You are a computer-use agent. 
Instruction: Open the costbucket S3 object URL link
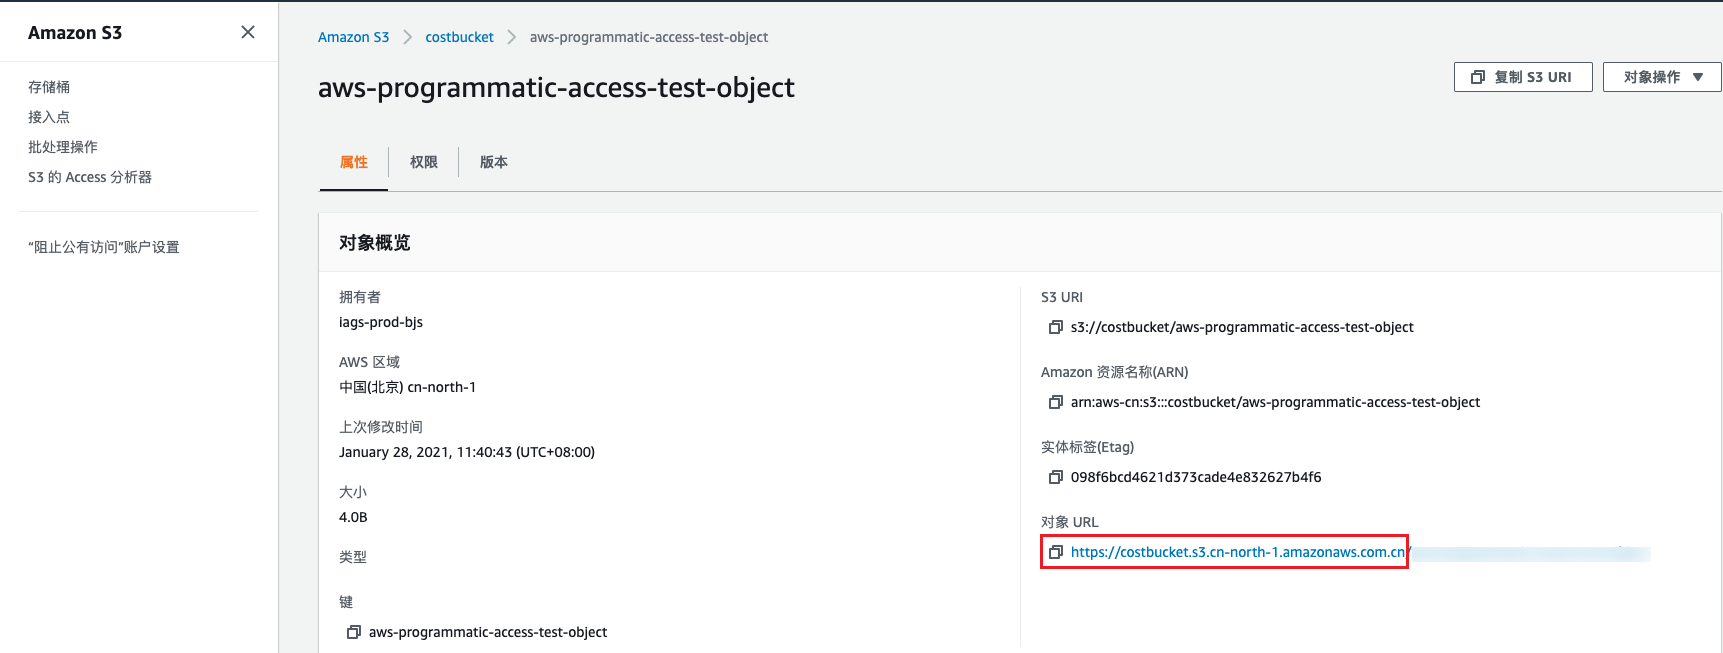1237,552
